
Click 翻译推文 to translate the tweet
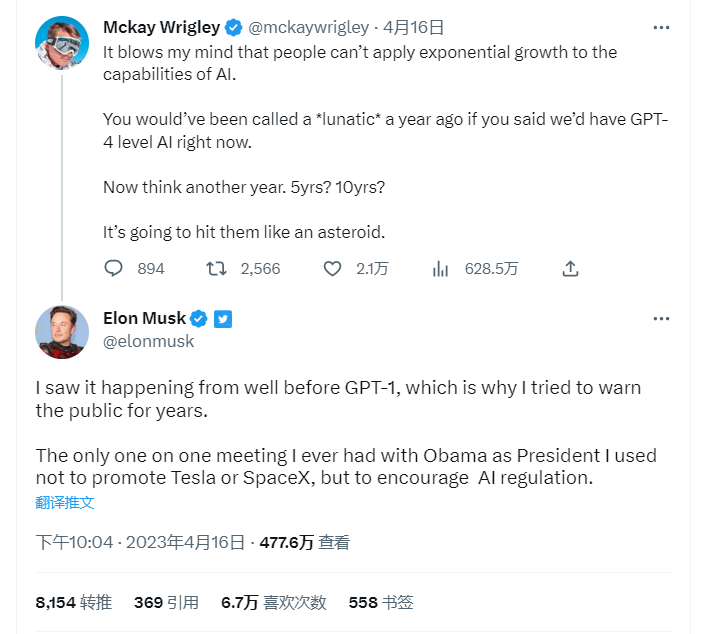pyautogui.click(x=65, y=503)
